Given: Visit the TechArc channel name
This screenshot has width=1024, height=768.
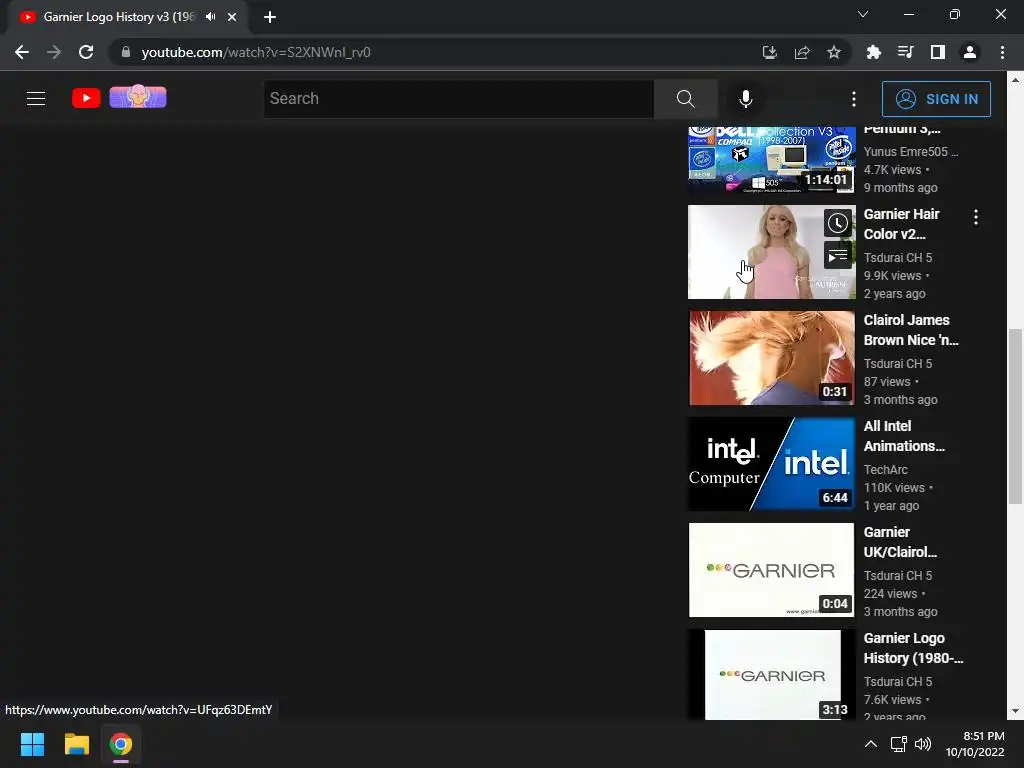Looking at the screenshot, I should (886, 470).
